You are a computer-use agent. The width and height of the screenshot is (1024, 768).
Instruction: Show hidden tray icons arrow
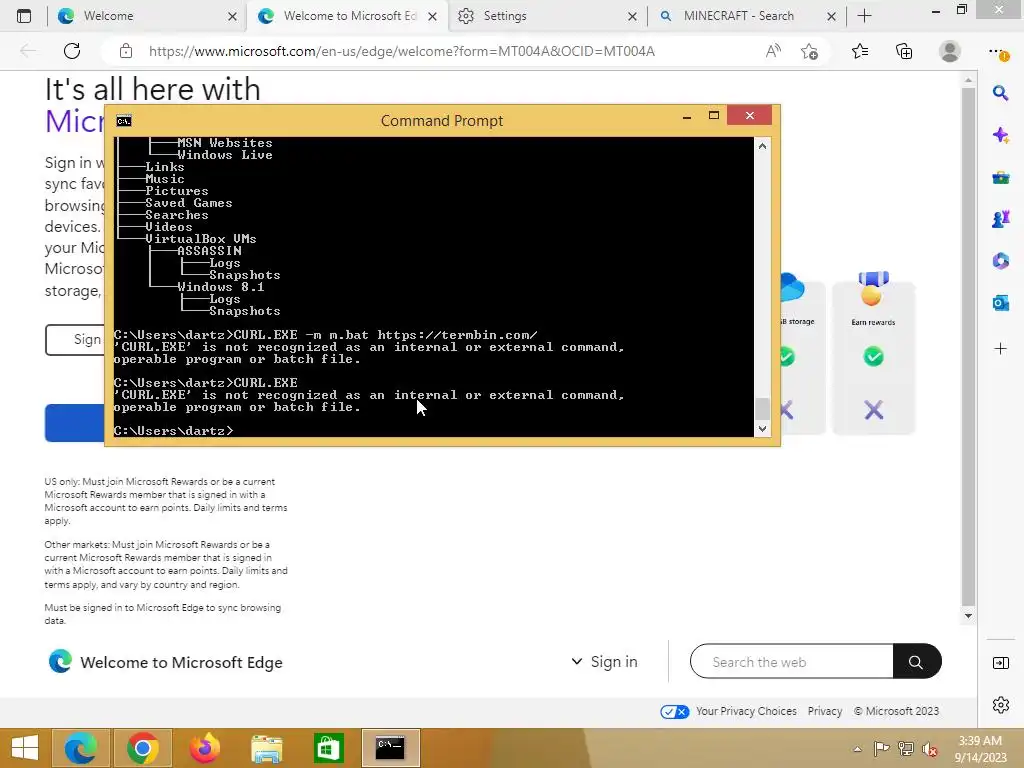857,749
